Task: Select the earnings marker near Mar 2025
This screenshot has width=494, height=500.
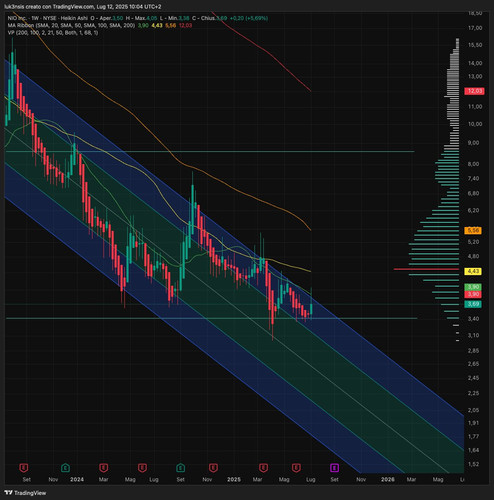Action: click(264, 468)
